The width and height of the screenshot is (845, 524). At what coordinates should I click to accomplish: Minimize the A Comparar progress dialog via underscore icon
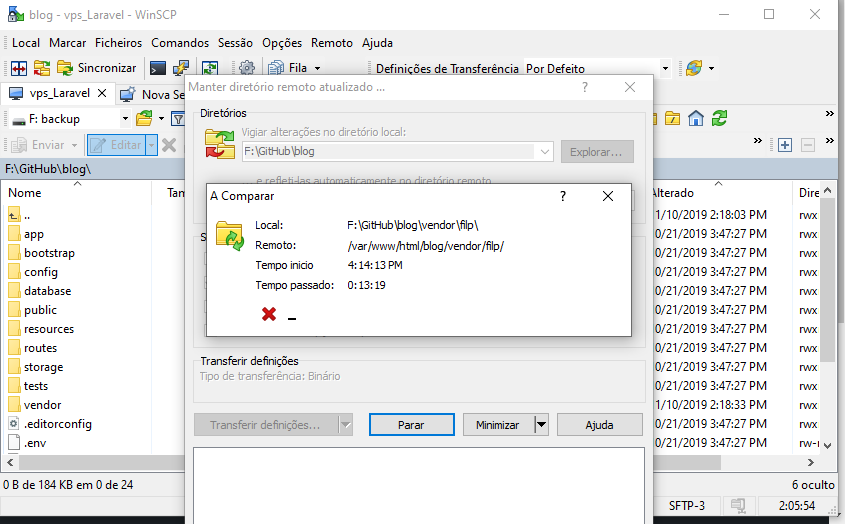coord(292,318)
